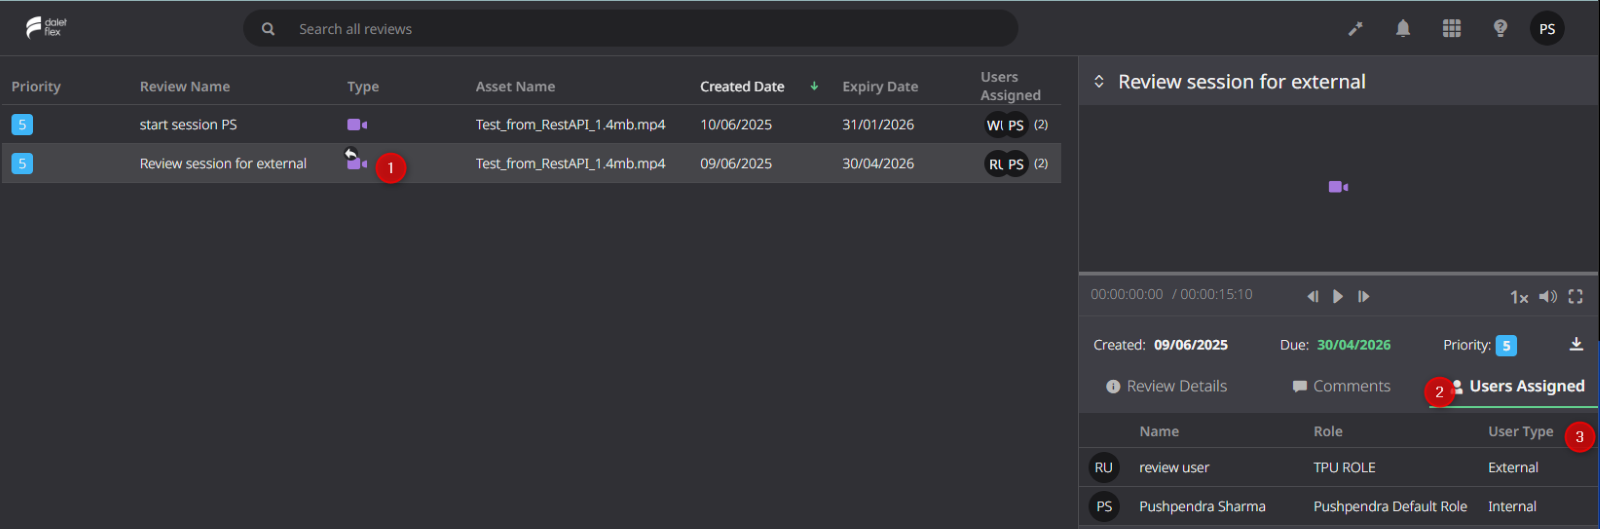
Task: Step forward one frame
Action: pyautogui.click(x=1363, y=296)
